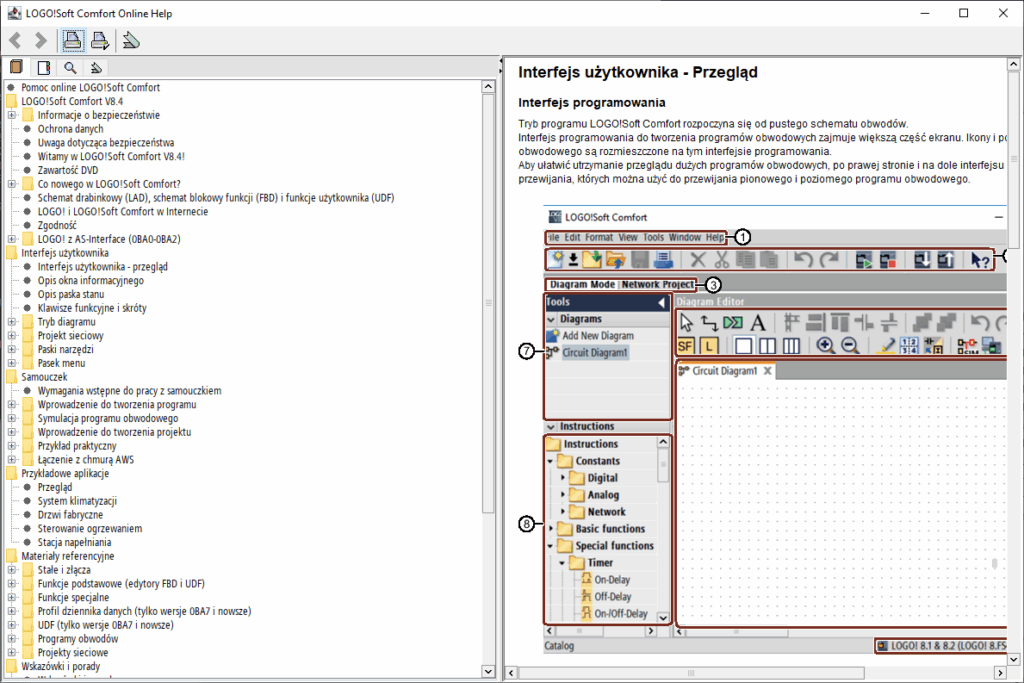Go forward with the Next arrow in toolbar
Image resolution: width=1024 pixels, height=683 pixels.
pyautogui.click(x=40, y=40)
